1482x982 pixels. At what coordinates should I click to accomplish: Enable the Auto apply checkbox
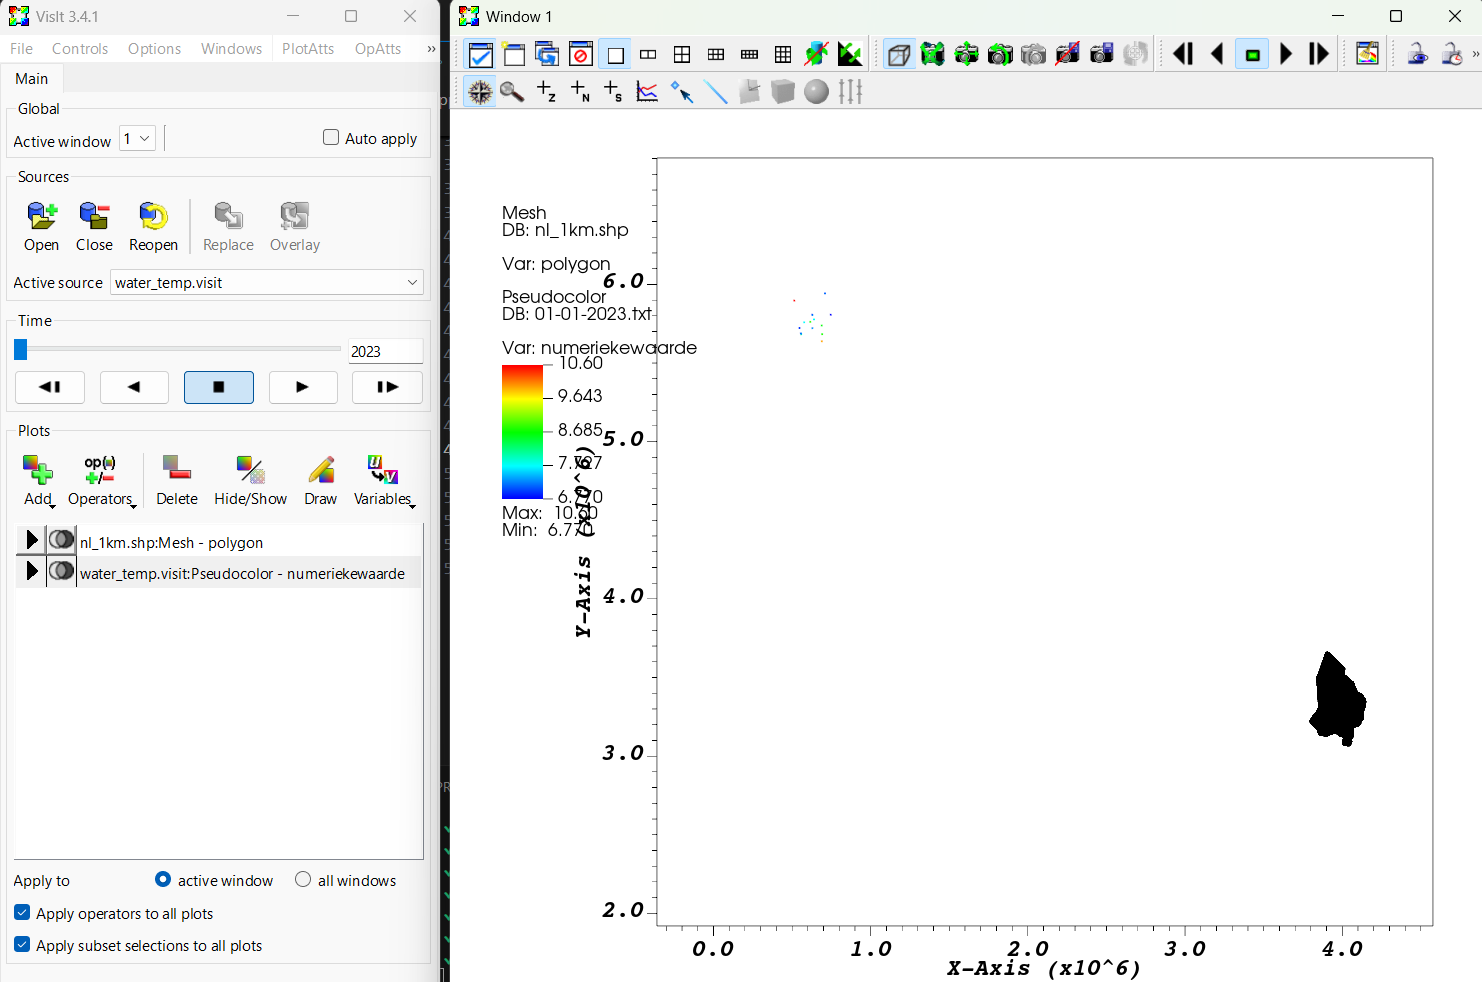coord(331,138)
